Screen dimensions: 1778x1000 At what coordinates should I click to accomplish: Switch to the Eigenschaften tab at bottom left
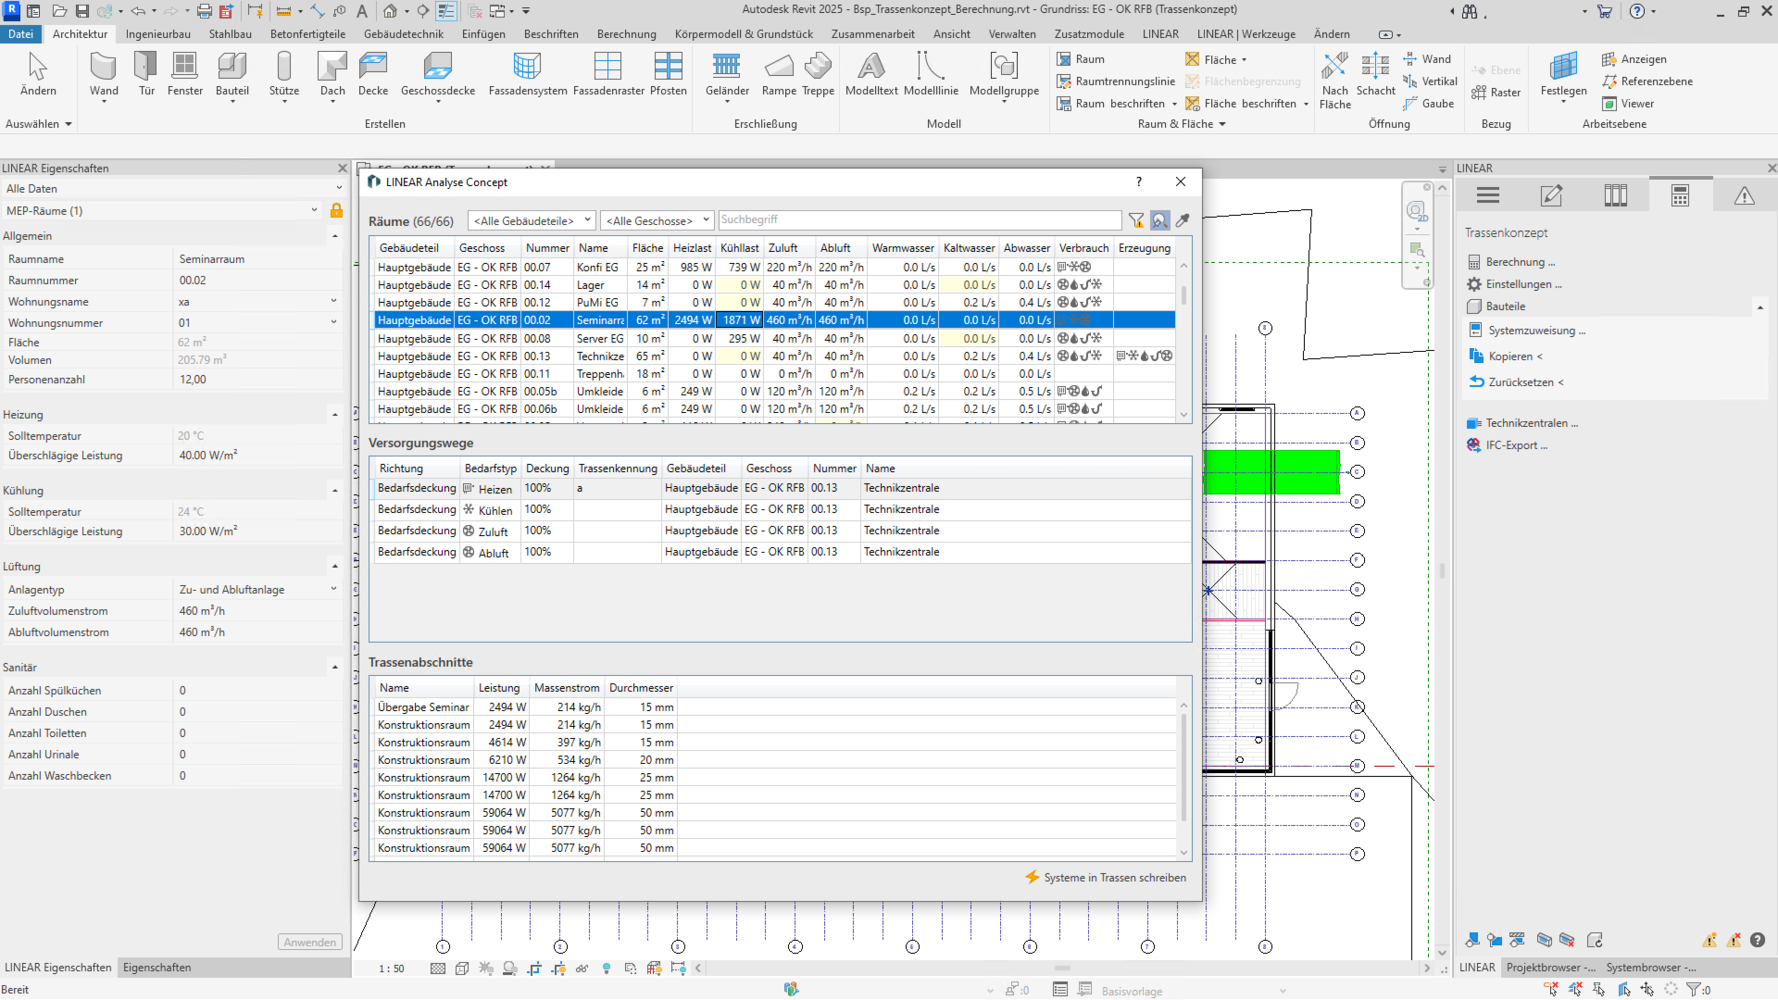click(157, 967)
